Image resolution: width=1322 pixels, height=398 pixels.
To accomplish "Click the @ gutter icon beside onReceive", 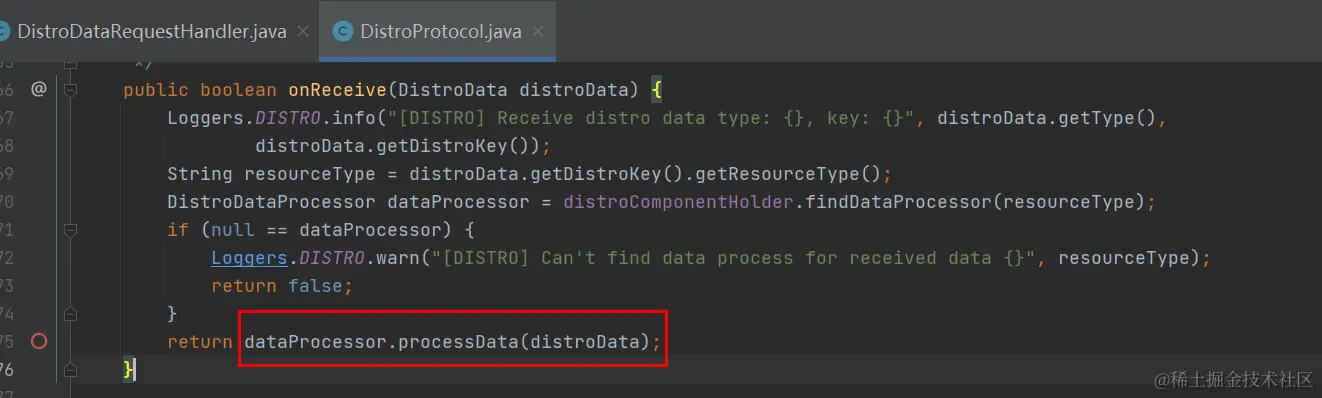I will 39,89.
